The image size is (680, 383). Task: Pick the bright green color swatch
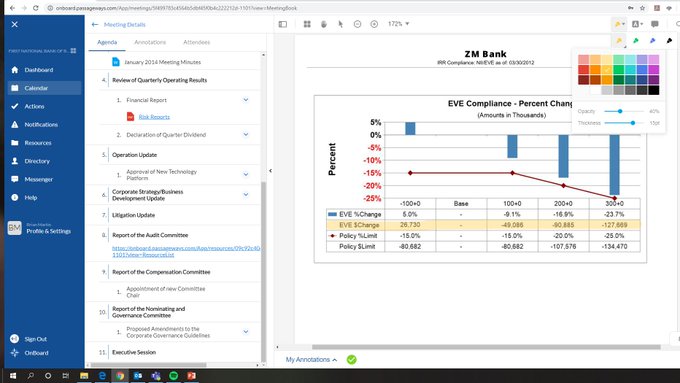click(x=618, y=69)
